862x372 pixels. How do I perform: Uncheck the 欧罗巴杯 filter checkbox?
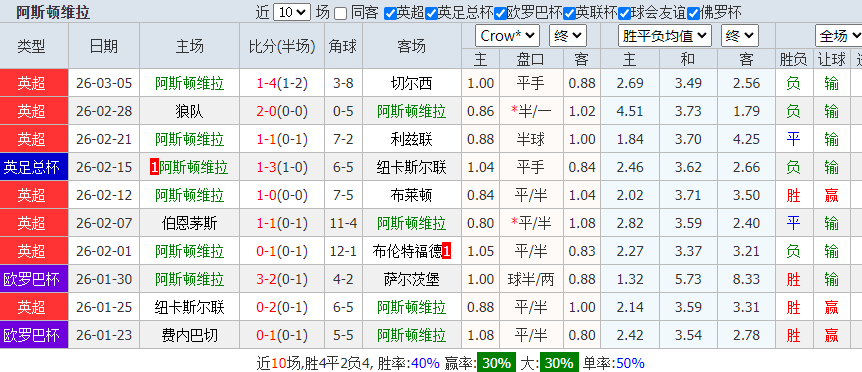500,13
